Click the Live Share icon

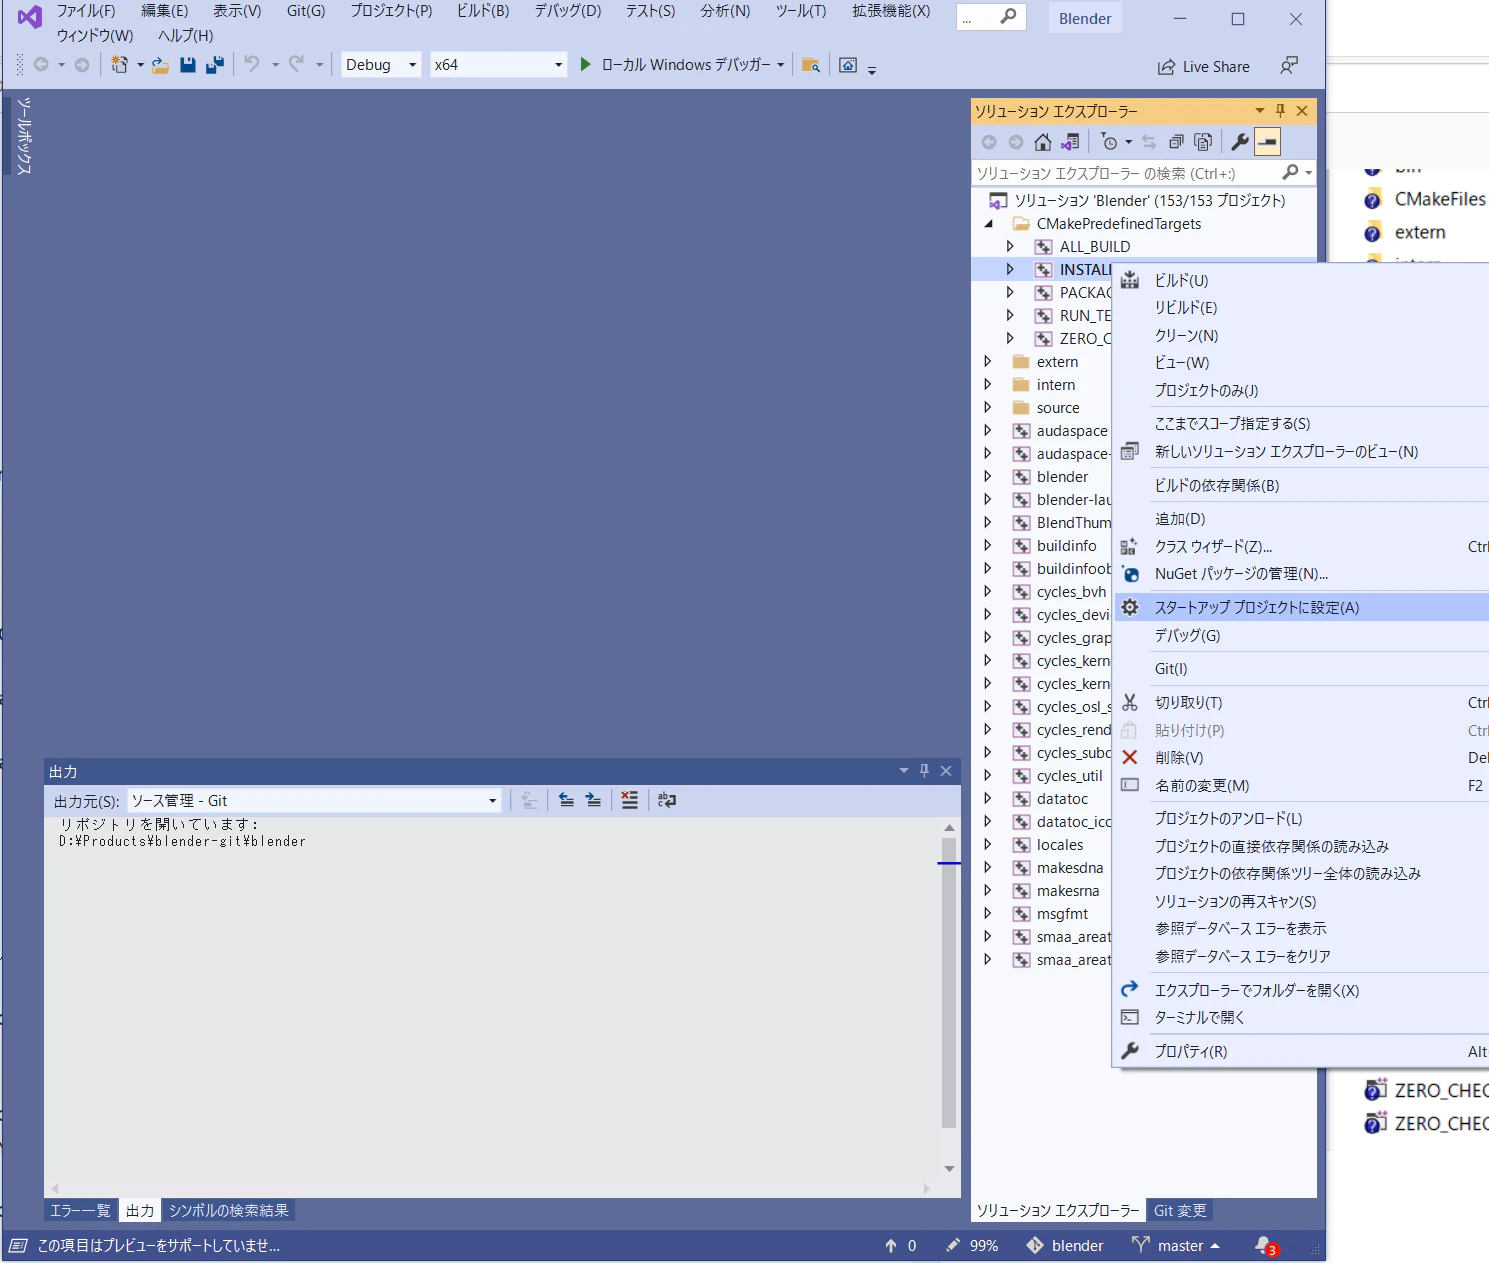pyautogui.click(x=1166, y=67)
